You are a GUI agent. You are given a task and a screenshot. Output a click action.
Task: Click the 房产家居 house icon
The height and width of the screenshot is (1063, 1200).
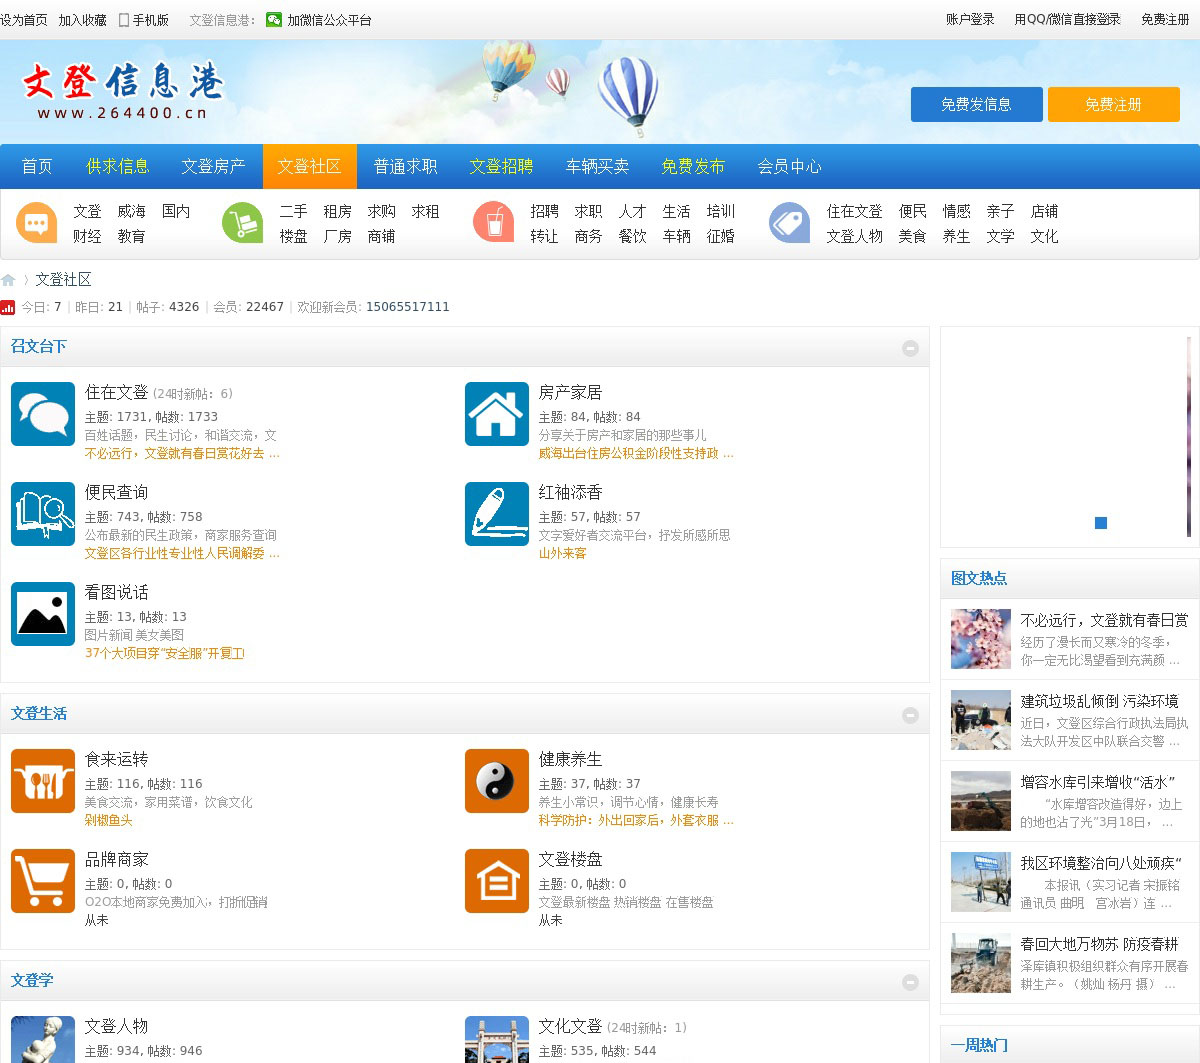click(x=496, y=414)
